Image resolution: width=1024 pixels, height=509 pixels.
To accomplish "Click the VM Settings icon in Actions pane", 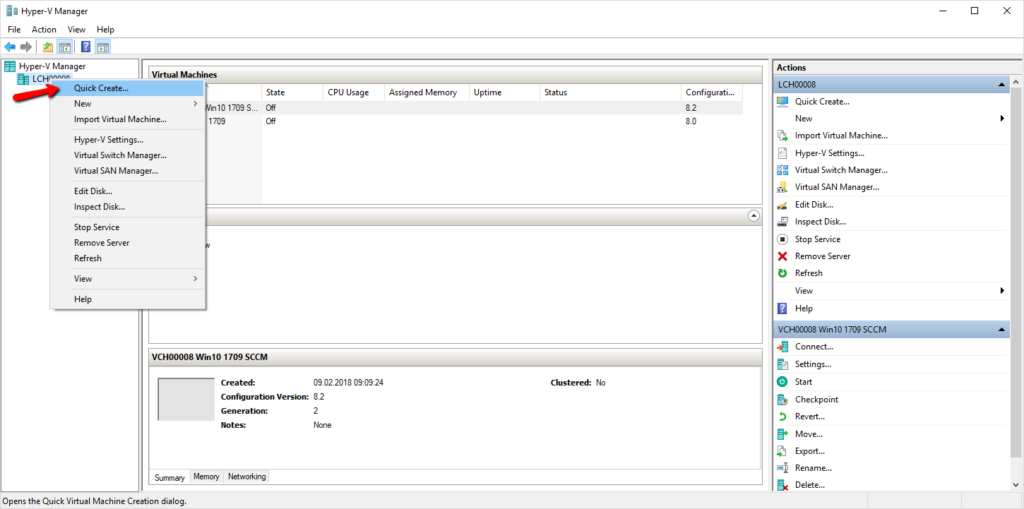I will (782, 364).
